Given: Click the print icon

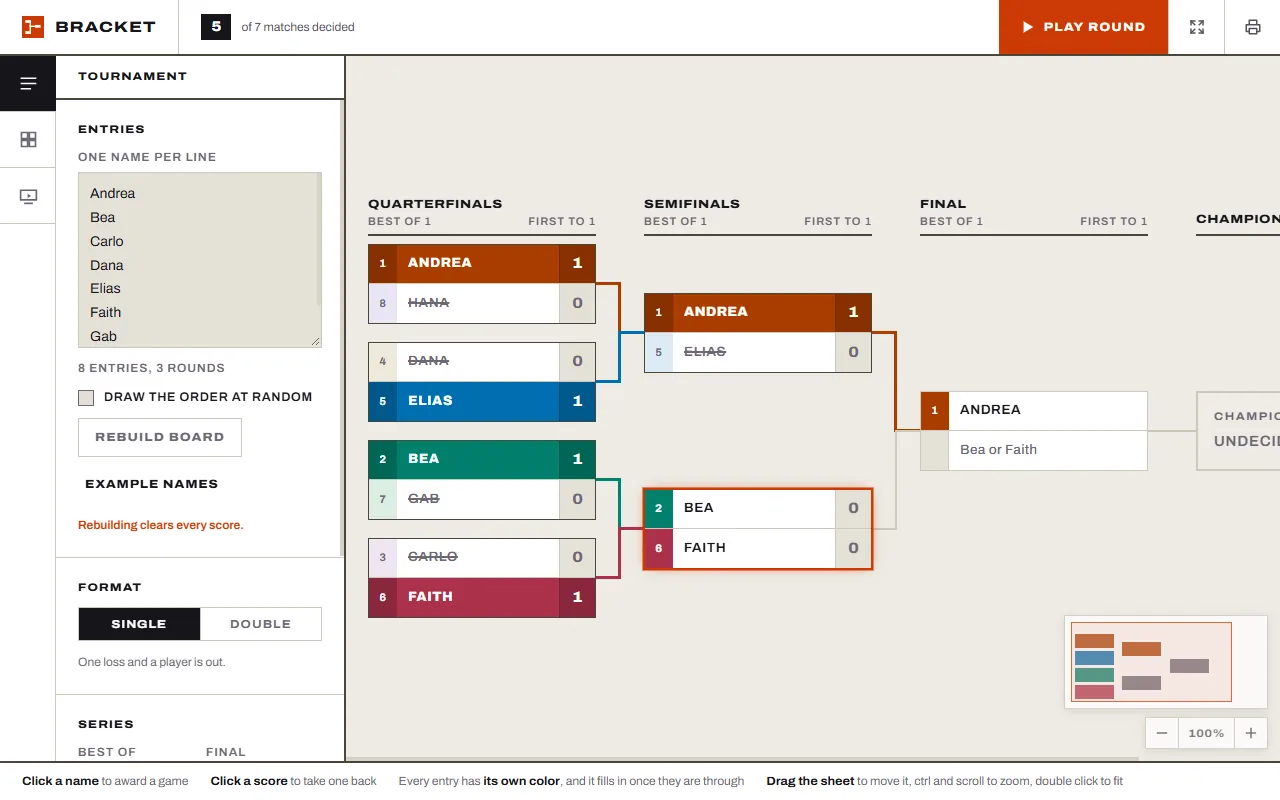Looking at the screenshot, I should (1253, 27).
